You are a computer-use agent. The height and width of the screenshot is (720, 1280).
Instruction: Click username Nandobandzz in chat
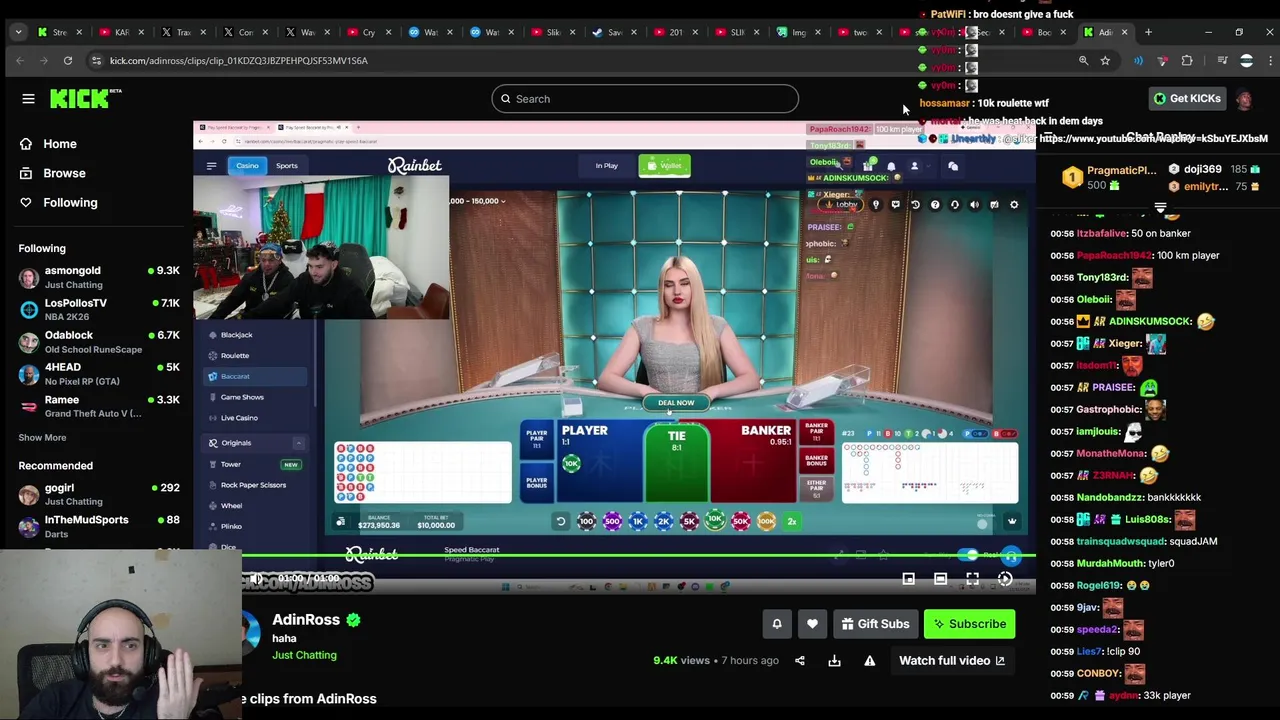[x=1108, y=497]
